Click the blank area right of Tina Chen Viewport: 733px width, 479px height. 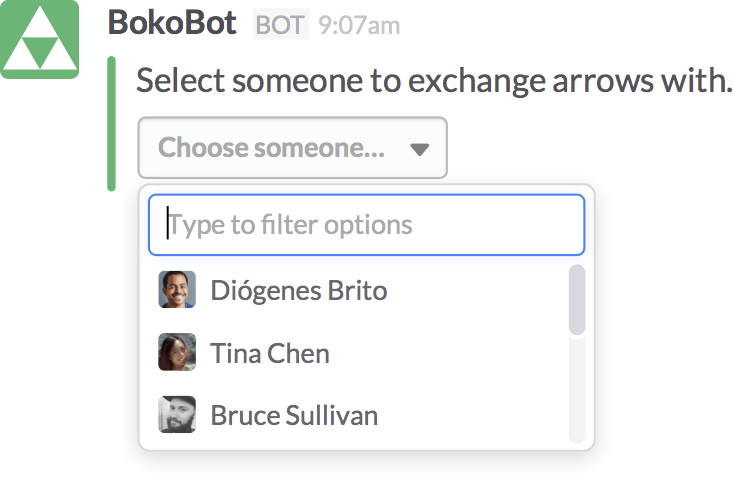pyautogui.click(x=450, y=353)
